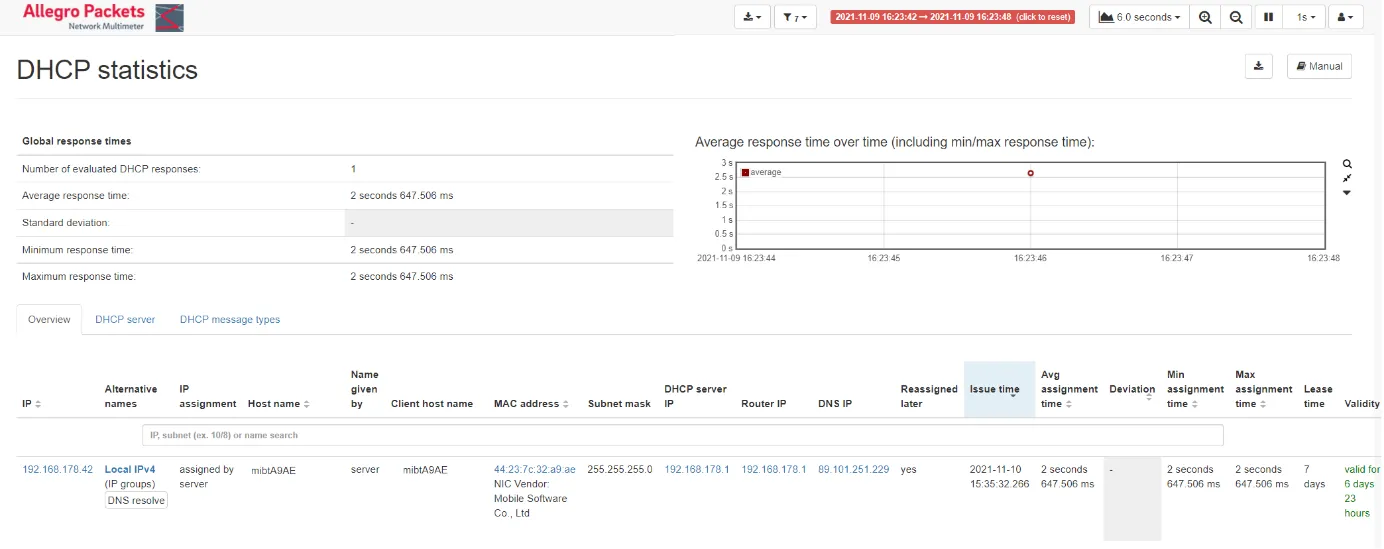Click the zoom out magnifier icon
This screenshot has width=1384, height=549.
1237,17
